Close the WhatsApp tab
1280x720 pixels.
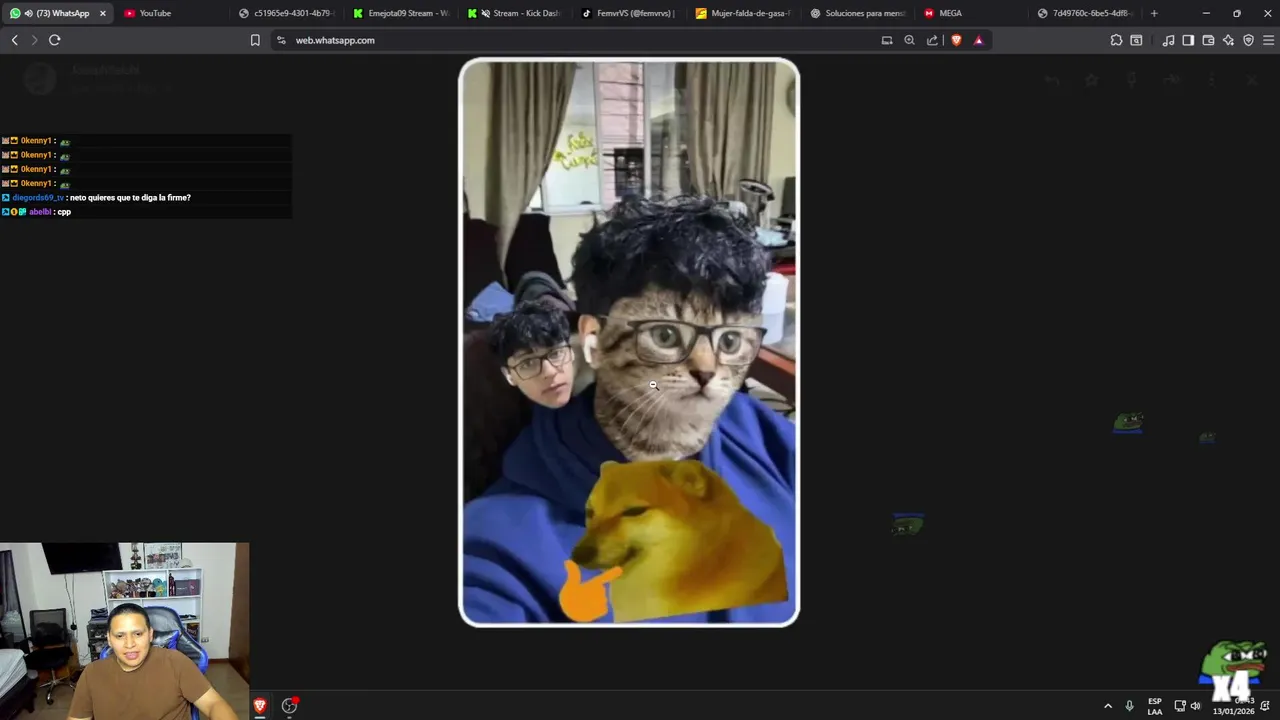(102, 13)
